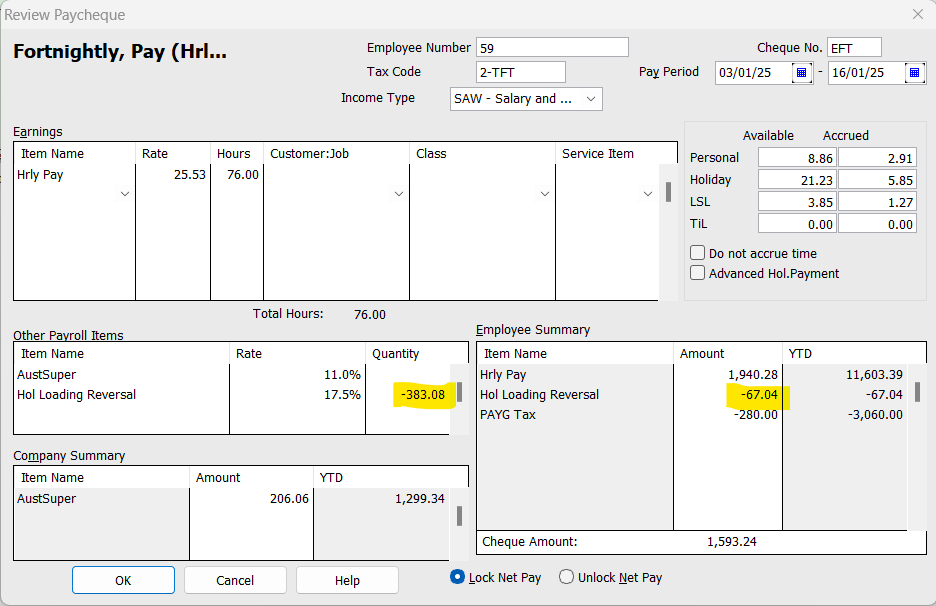Click the -280.00 PAYG Tax amount
Screen dimensions: 936x606
[756, 414]
